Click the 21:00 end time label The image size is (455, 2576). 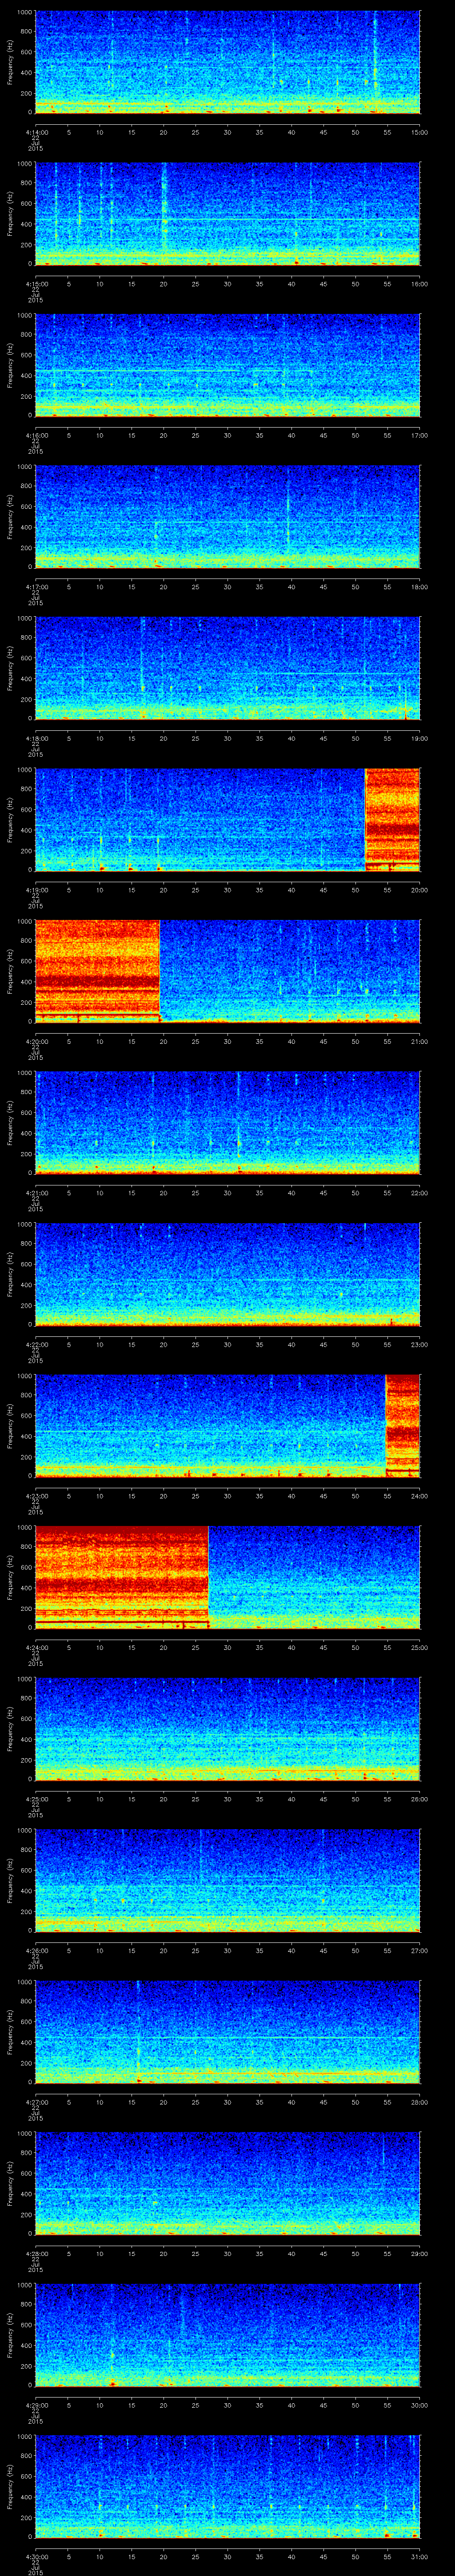(420, 1041)
